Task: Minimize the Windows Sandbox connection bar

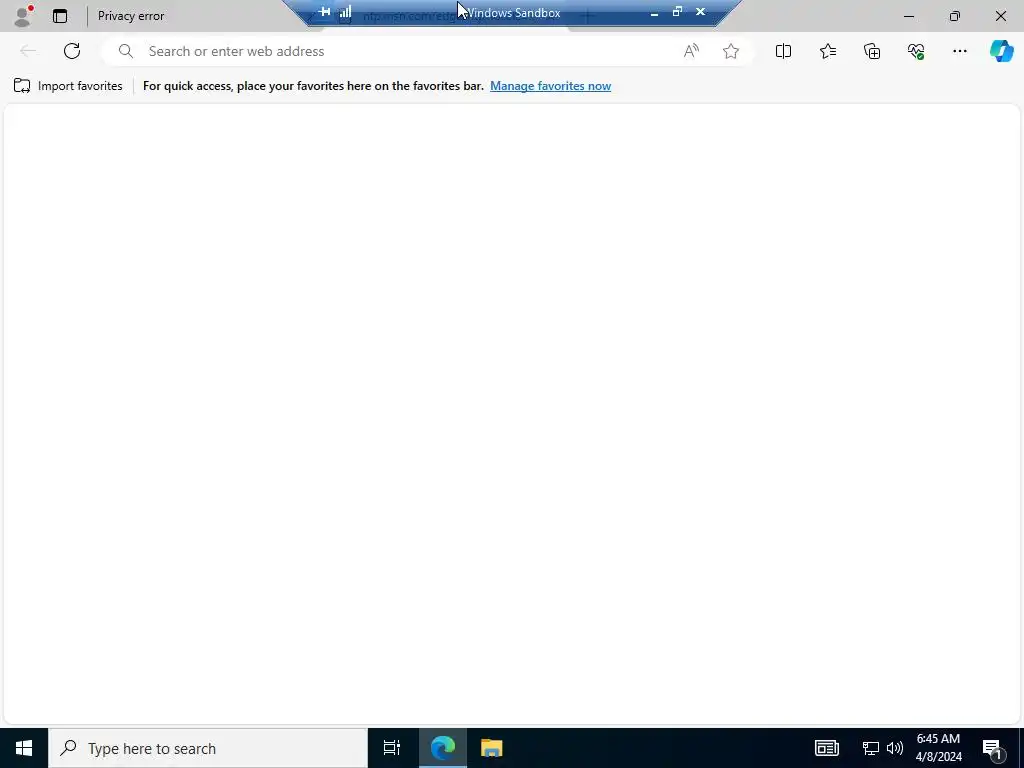Action: (654, 12)
